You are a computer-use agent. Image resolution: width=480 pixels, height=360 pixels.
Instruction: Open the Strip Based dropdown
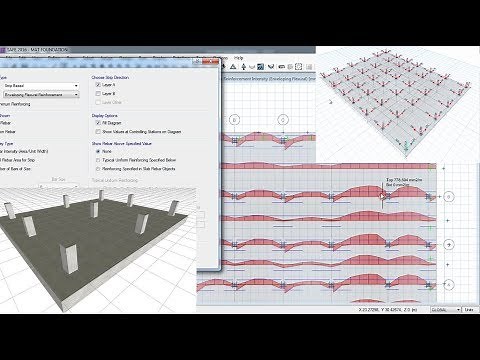point(41,86)
